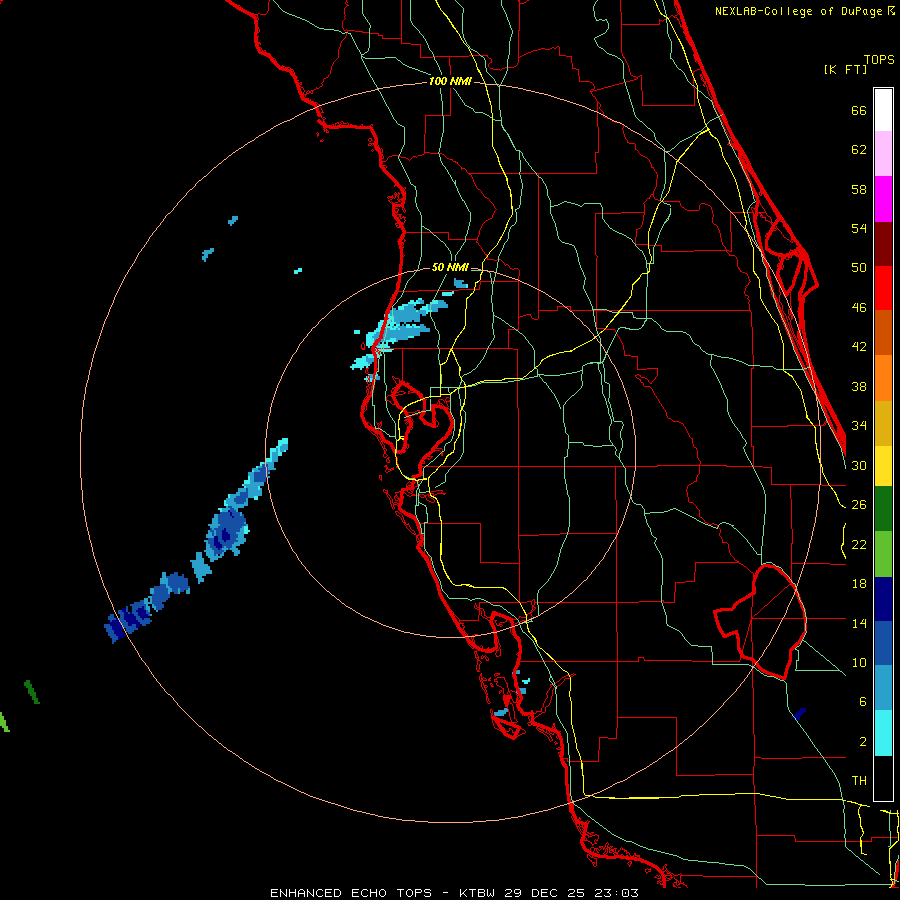900x900 pixels.
Task: Click the cyan 2 kft legend swatch
Action: click(x=883, y=733)
